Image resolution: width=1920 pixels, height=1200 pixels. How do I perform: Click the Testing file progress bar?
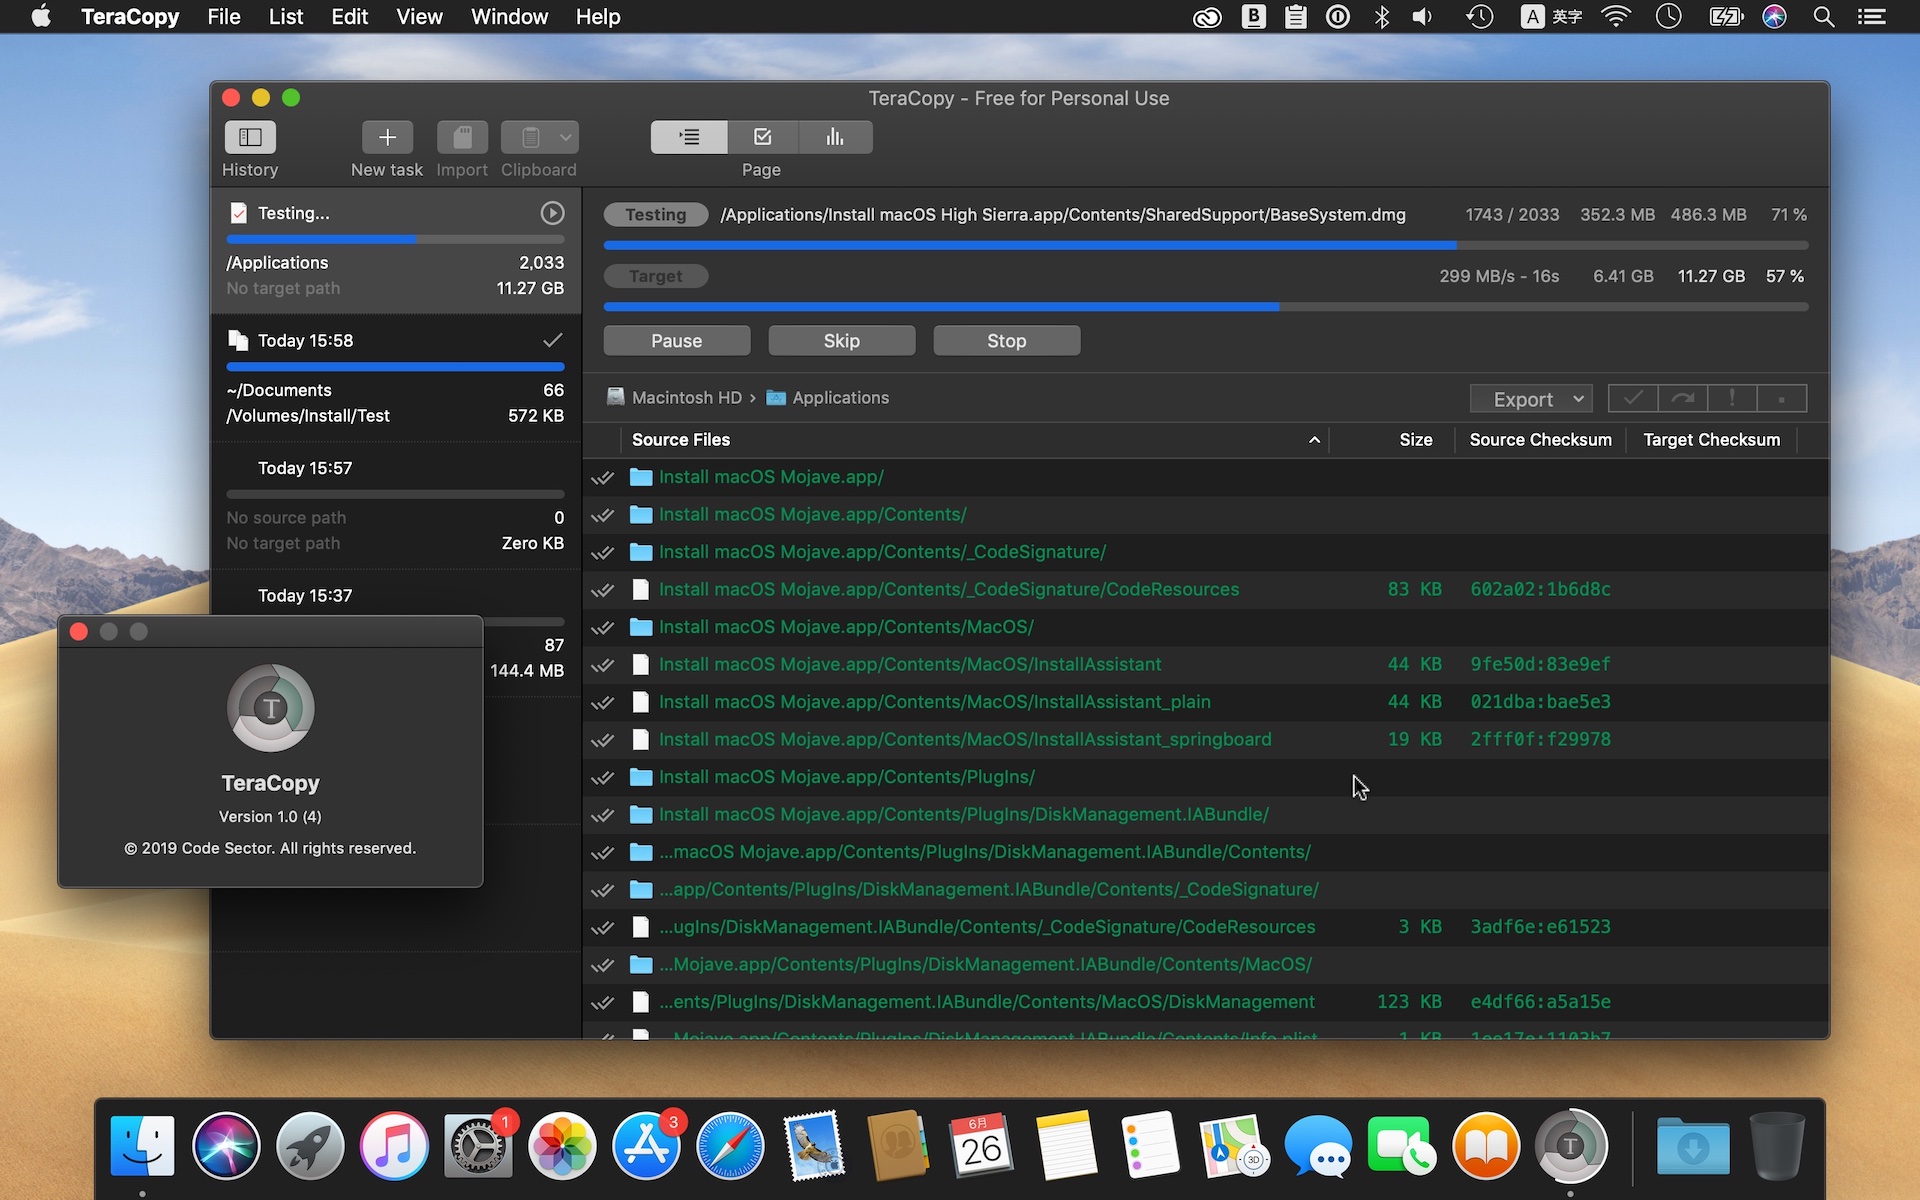click(x=1206, y=245)
